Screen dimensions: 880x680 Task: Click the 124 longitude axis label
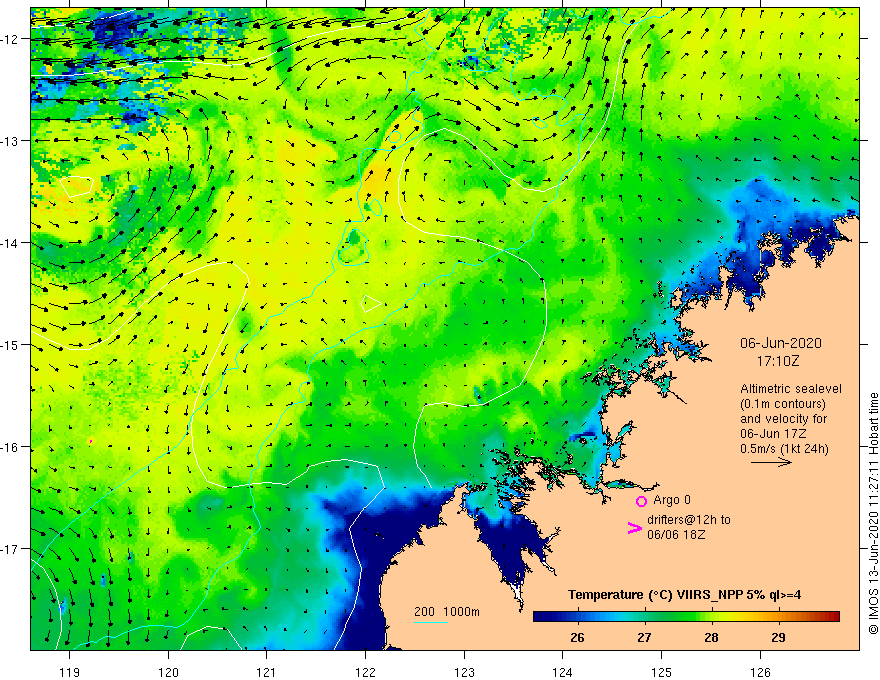pos(563,672)
